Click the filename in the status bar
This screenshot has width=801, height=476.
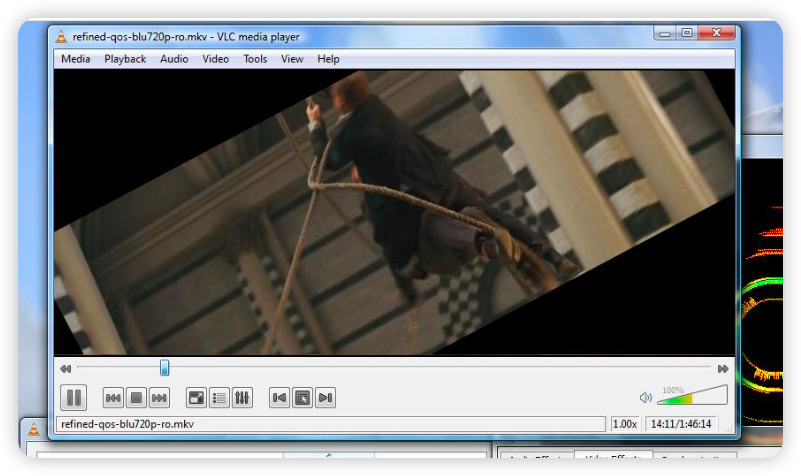(x=128, y=424)
